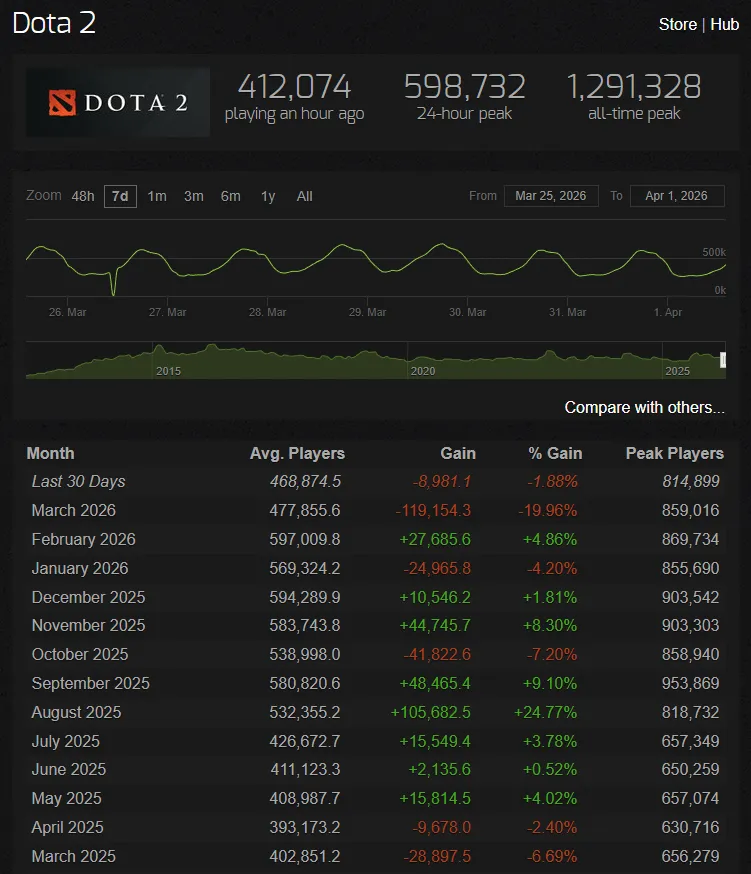
Task: Select the March 2025 row label
Action: point(74,856)
